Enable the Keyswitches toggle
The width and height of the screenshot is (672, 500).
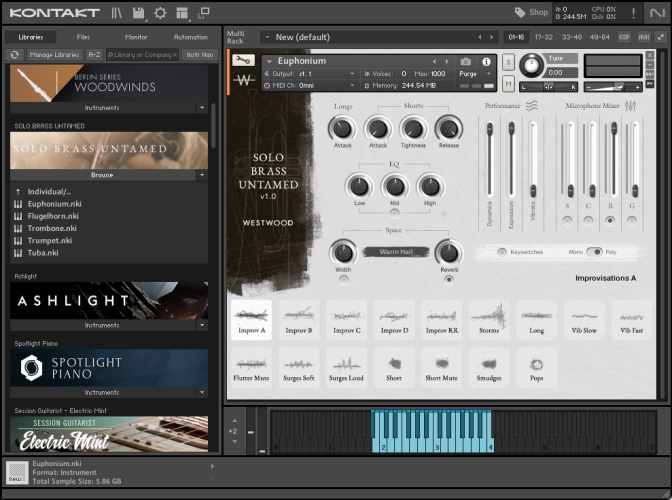pyautogui.click(x=502, y=252)
